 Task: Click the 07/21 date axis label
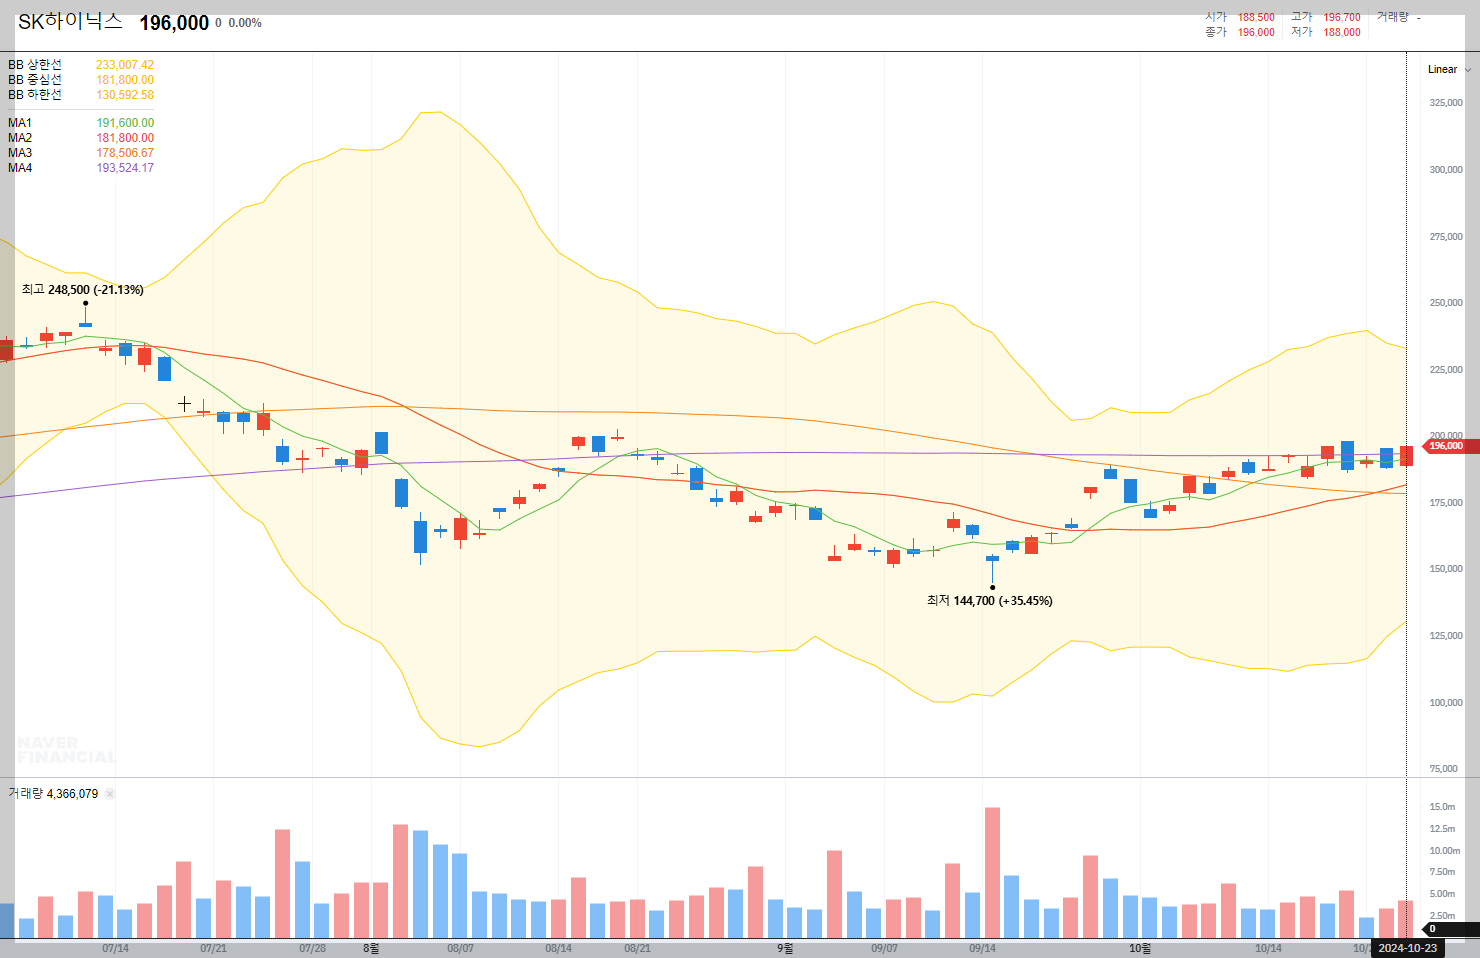(213, 948)
